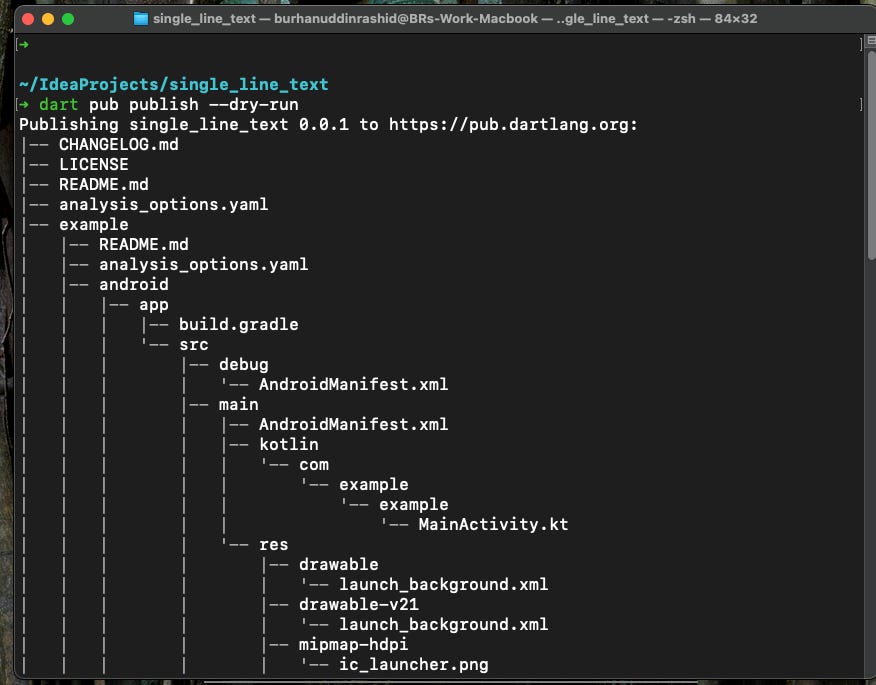The width and height of the screenshot is (876, 685).
Task: Click the MainActivity.kt entry
Action: click(493, 525)
